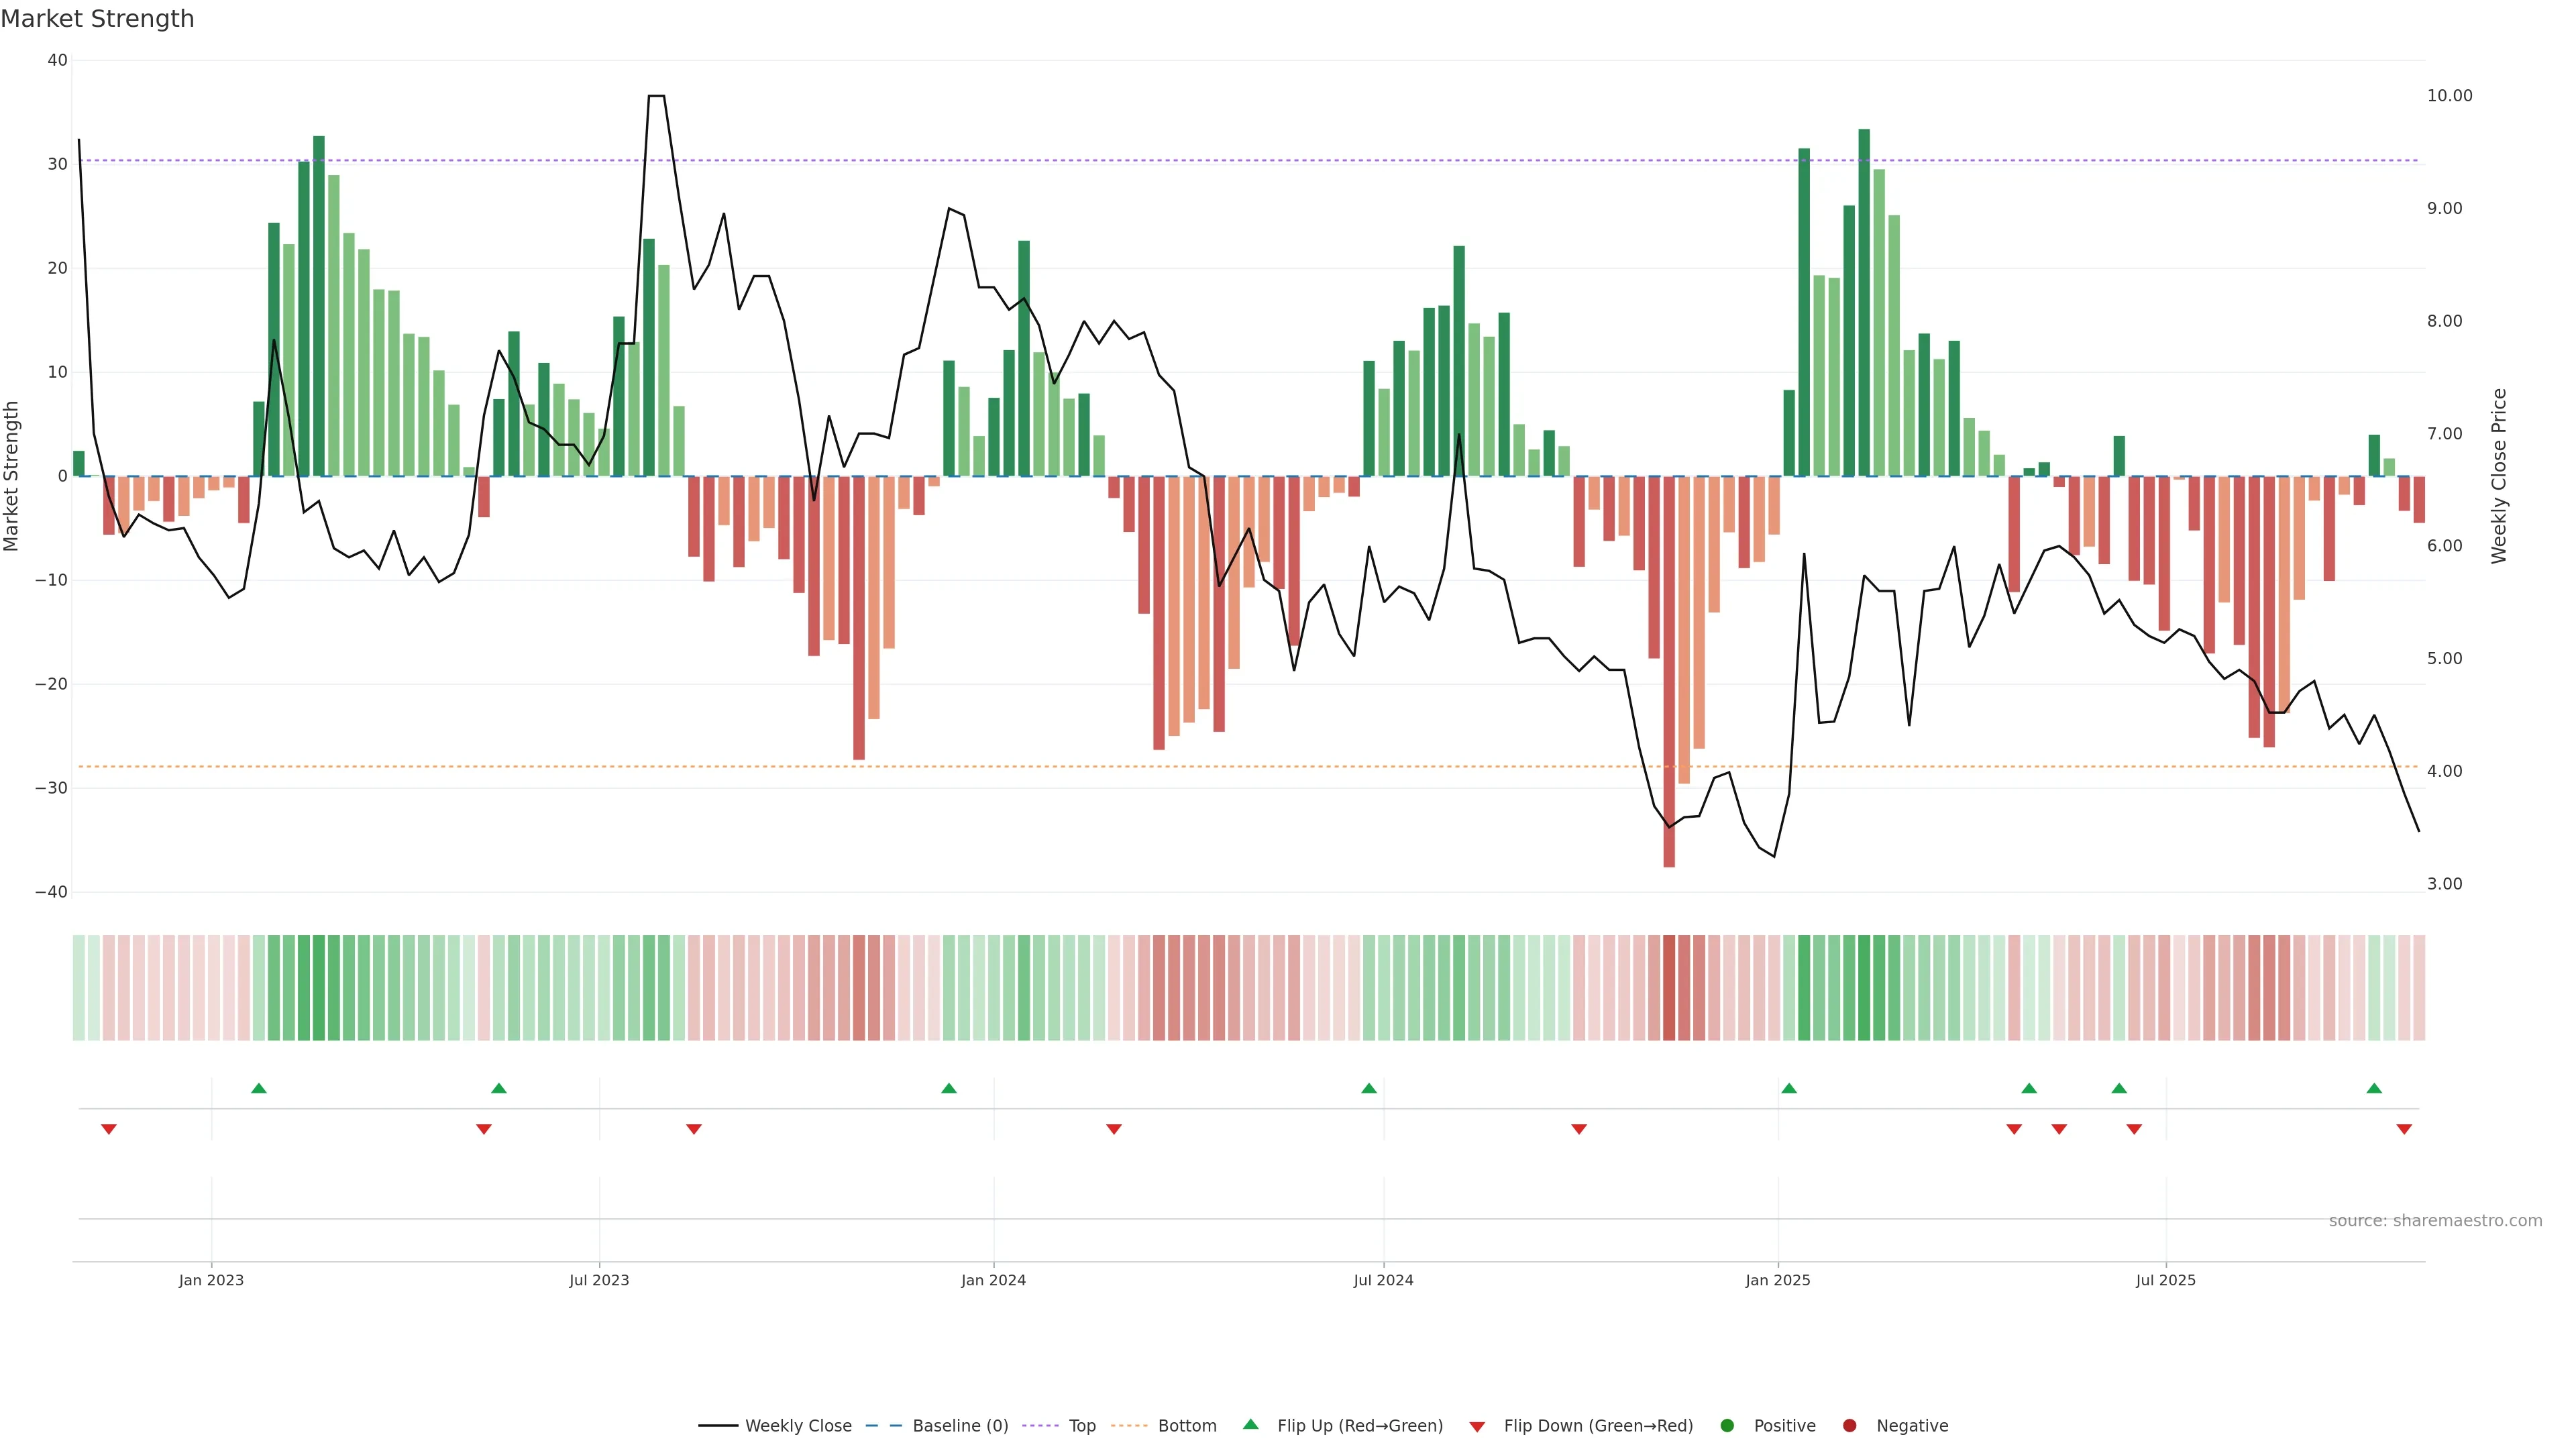The width and height of the screenshot is (2576, 1449).
Task: Click the Weekly Close Price right axis title
Action: pyautogui.click(x=2499, y=476)
